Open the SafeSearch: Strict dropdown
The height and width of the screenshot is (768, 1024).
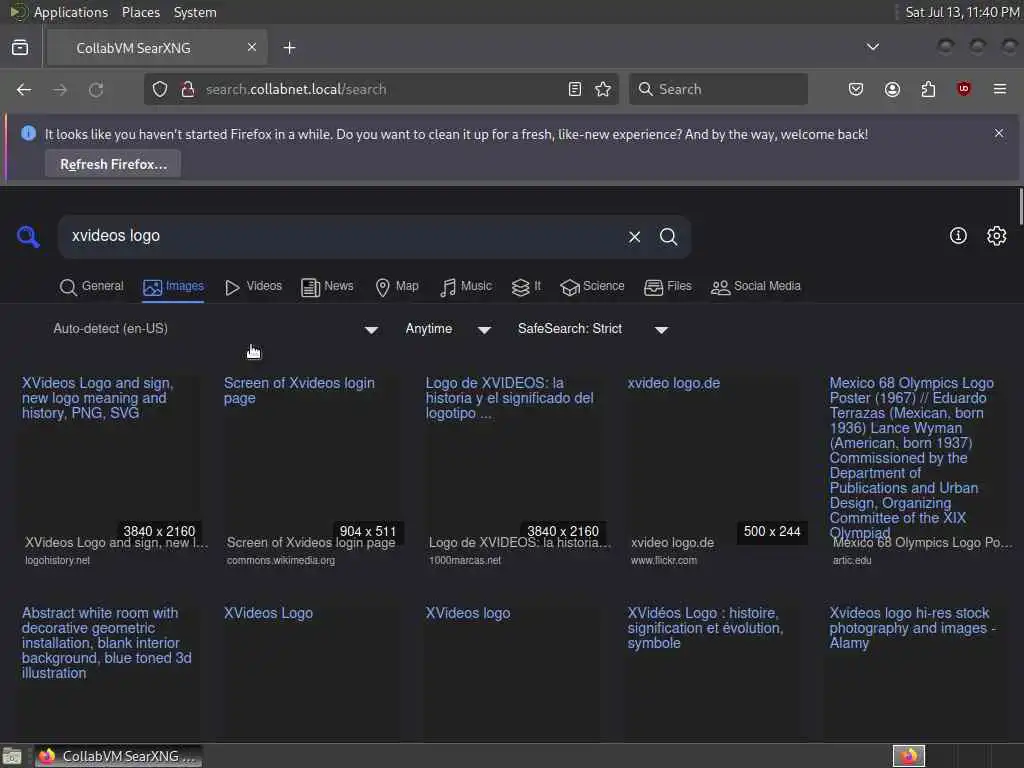tap(593, 329)
